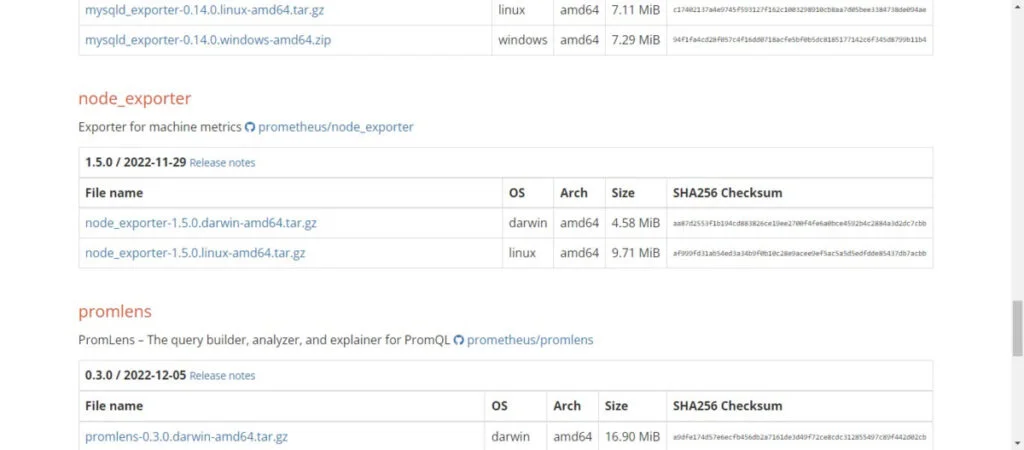Download mysqld_exporter-0.14.0.linux-amd64.tar.gz
The width and height of the screenshot is (1024, 450).
204,10
